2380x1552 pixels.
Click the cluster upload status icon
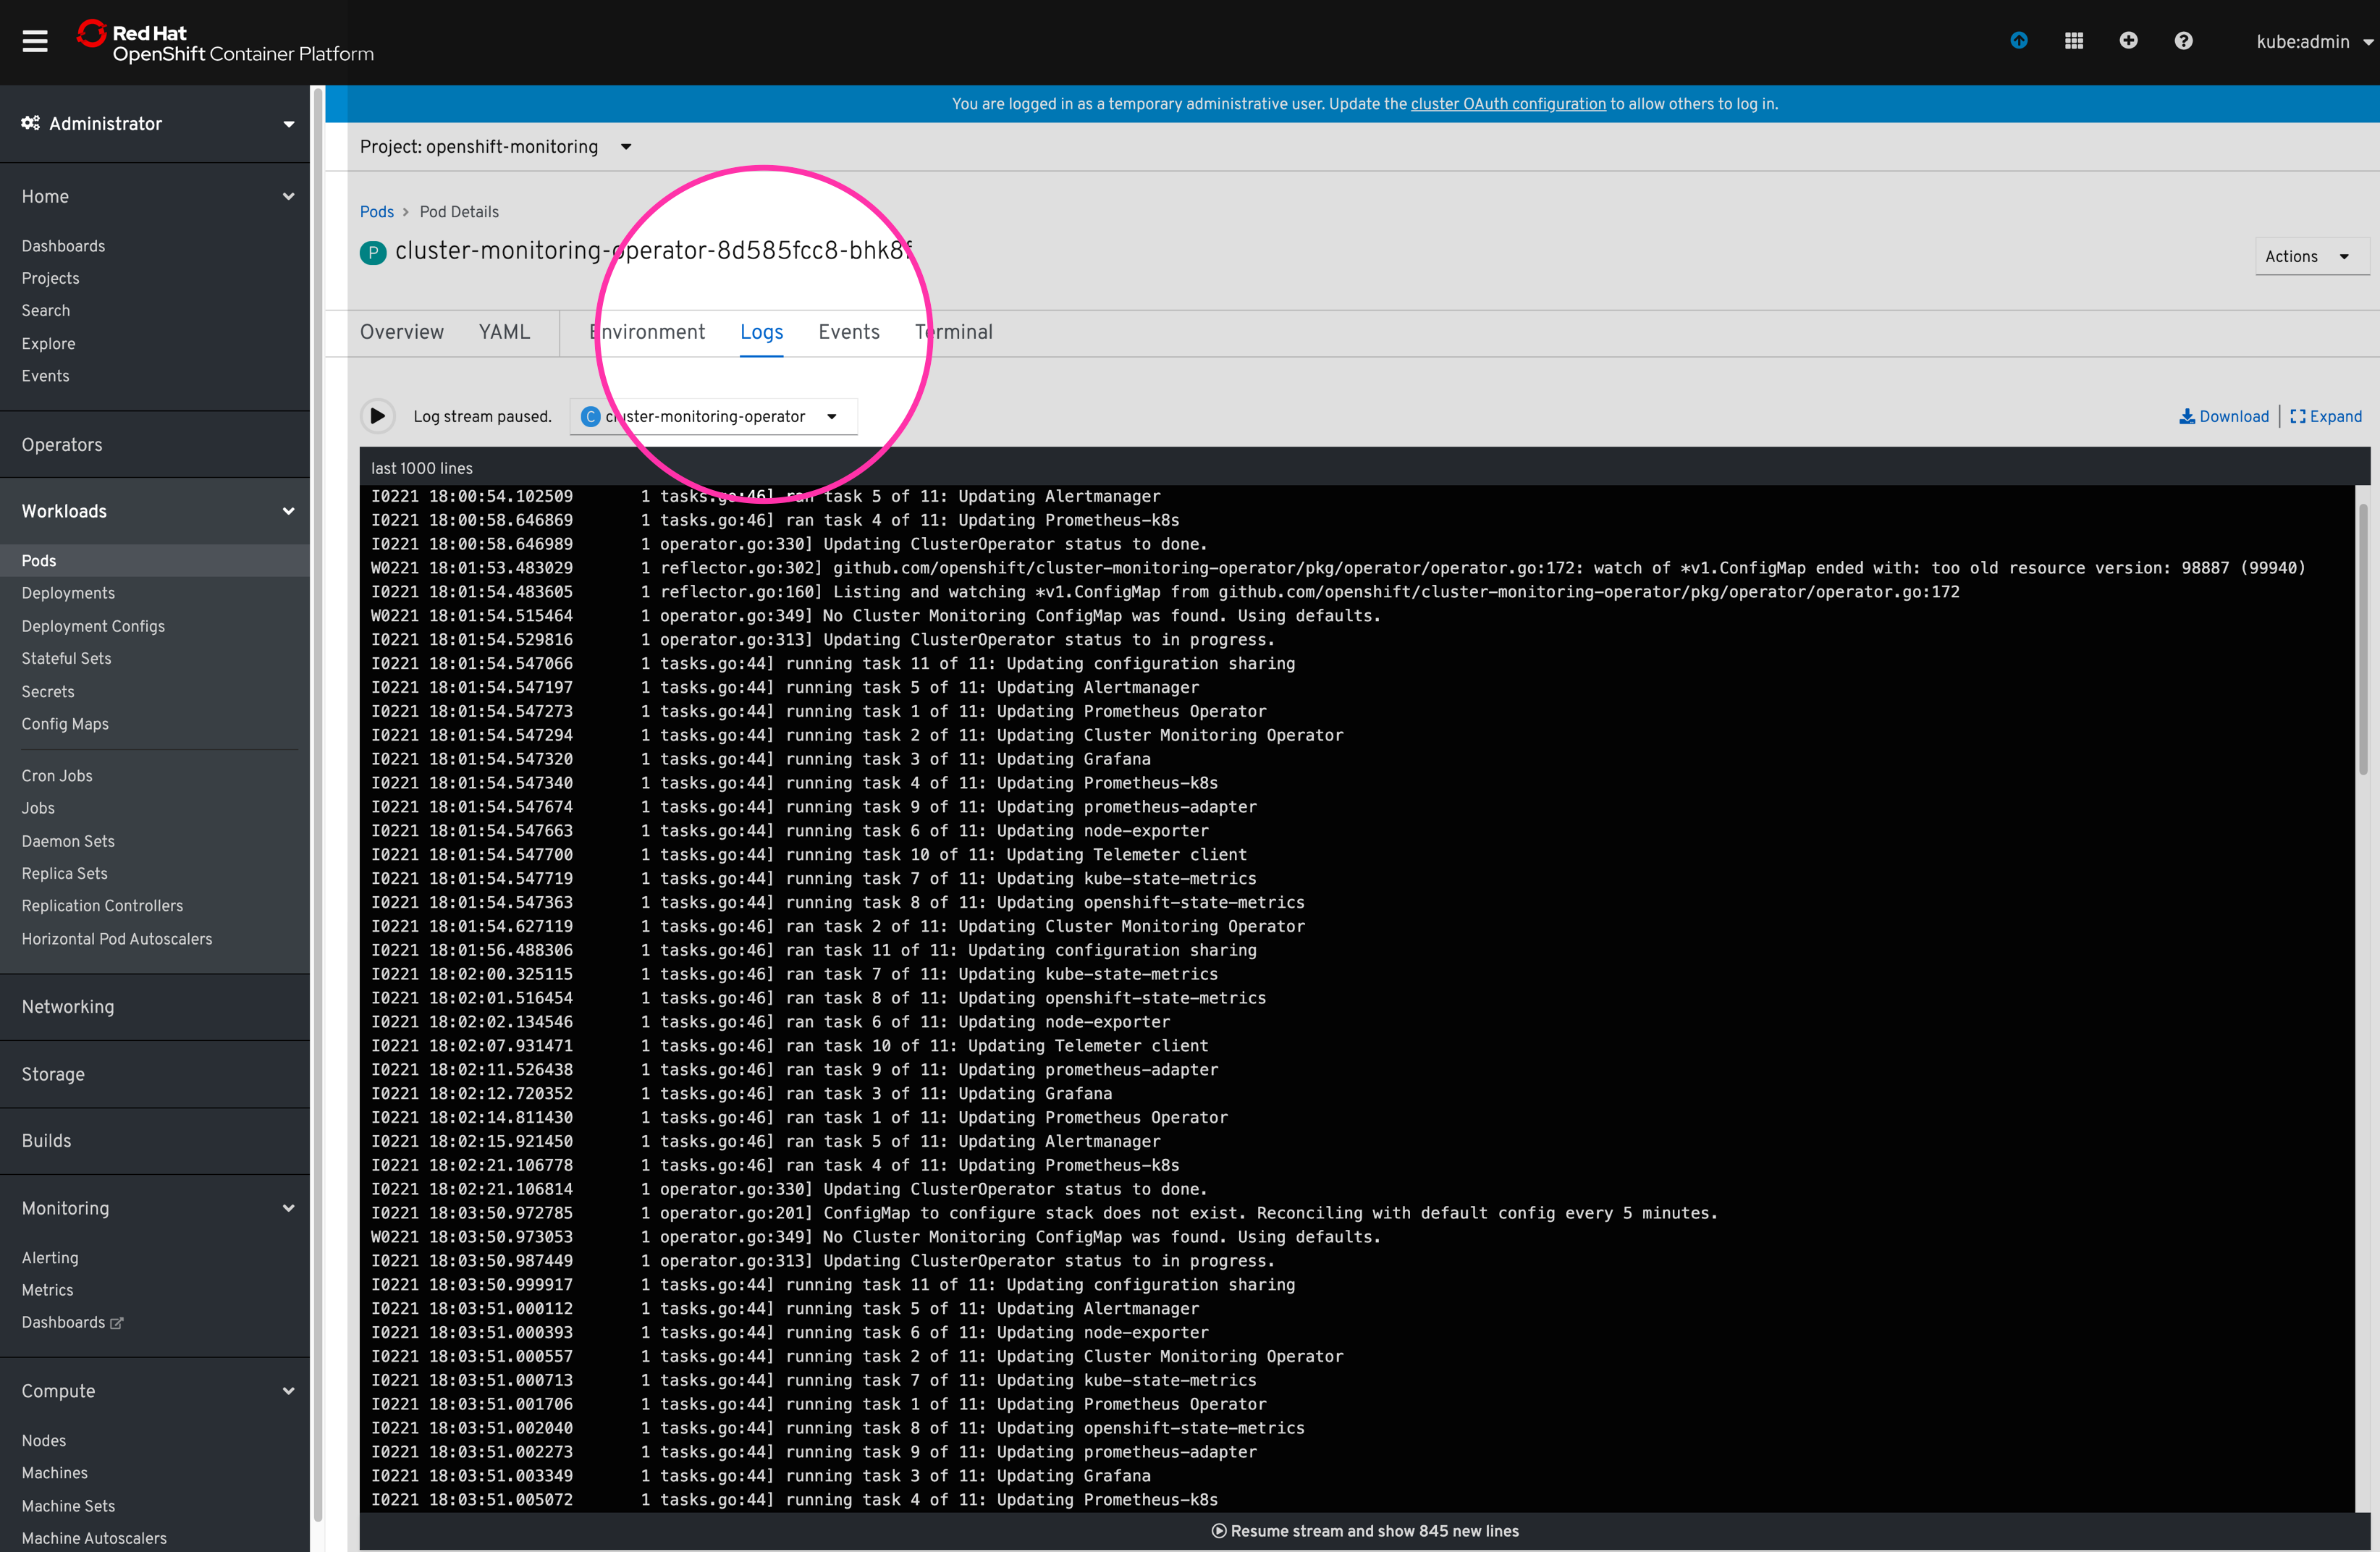pyautogui.click(x=2019, y=41)
